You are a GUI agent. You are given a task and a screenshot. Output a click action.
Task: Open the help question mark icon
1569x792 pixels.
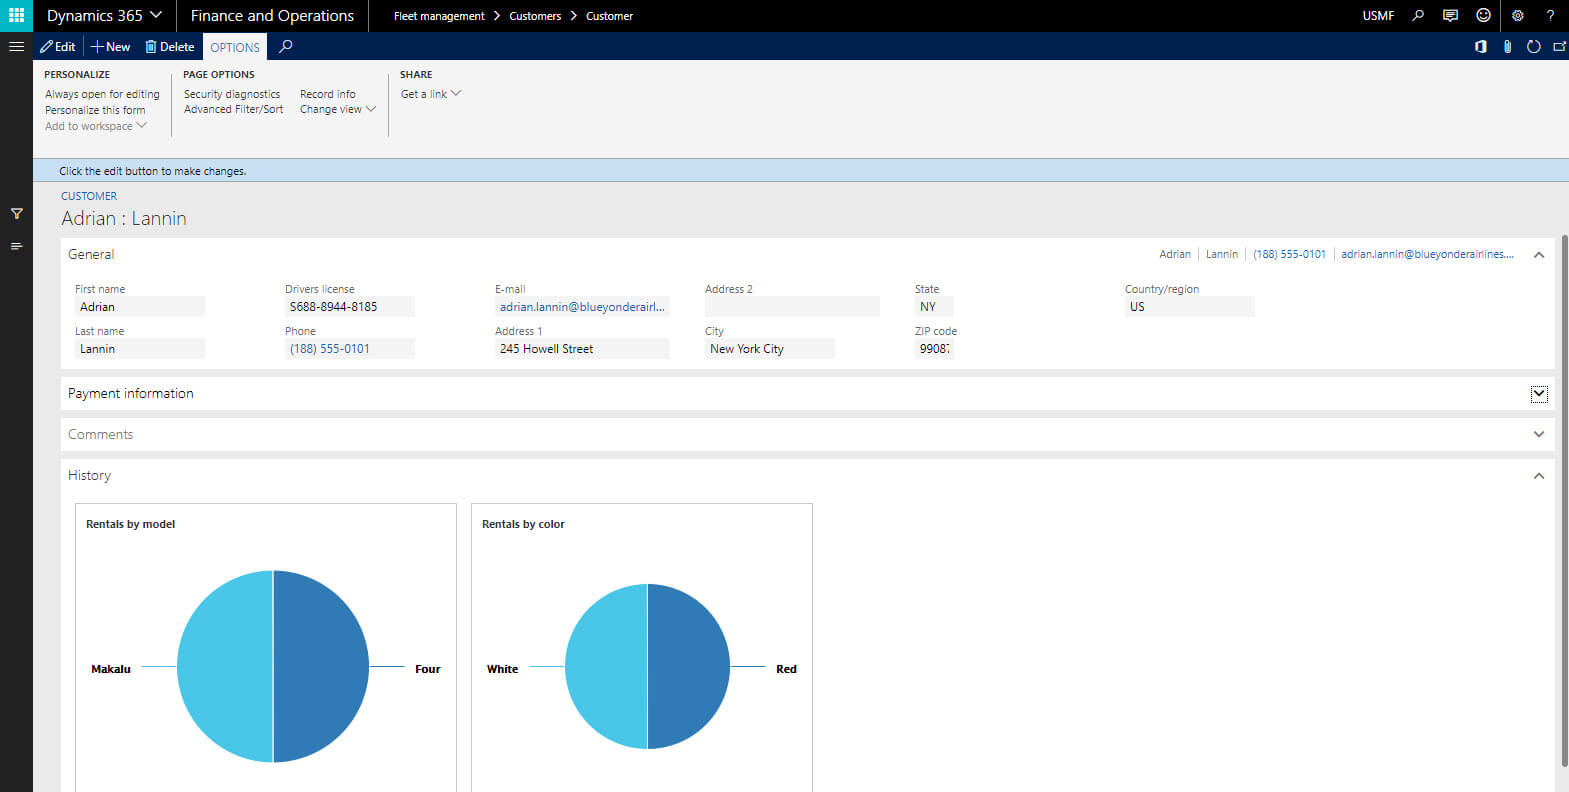[1551, 15]
